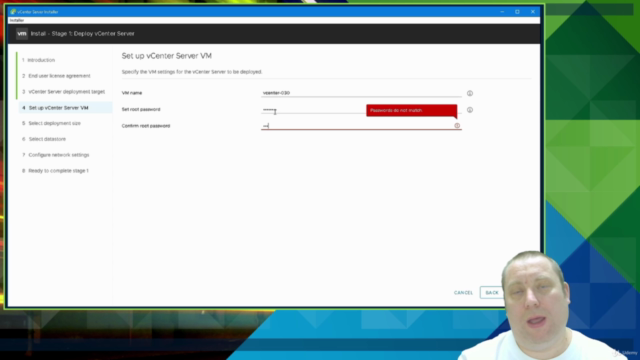This screenshot has height=360, width=640.
Task: Click the Set root password label
Action: [x=141, y=109]
